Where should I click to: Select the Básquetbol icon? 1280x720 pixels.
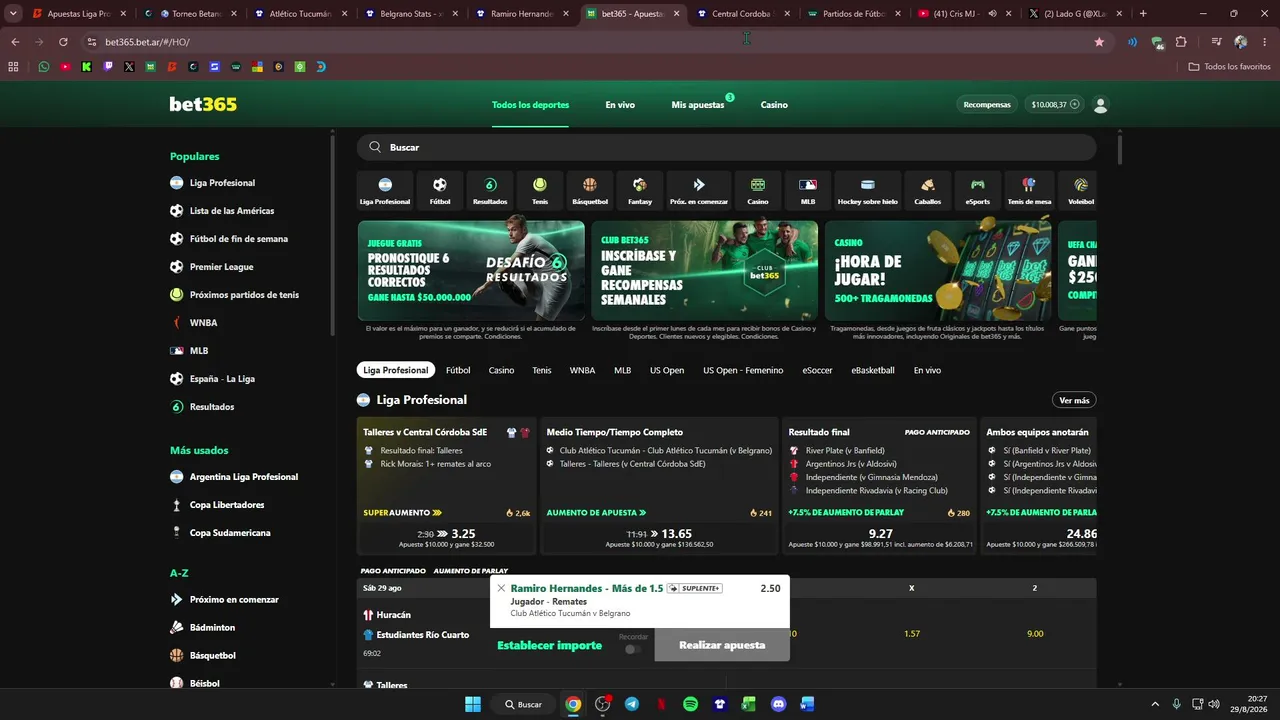click(x=590, y=190)
